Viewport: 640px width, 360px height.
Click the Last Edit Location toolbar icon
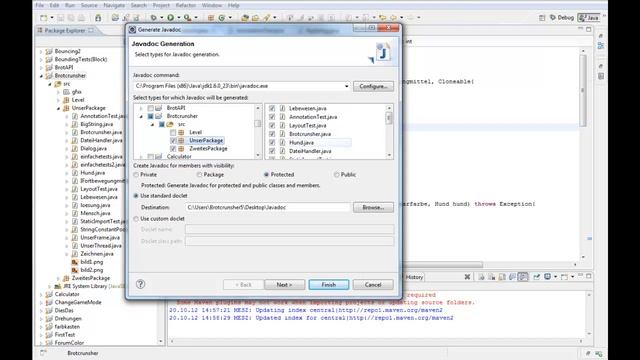click(x=382, y=18)
